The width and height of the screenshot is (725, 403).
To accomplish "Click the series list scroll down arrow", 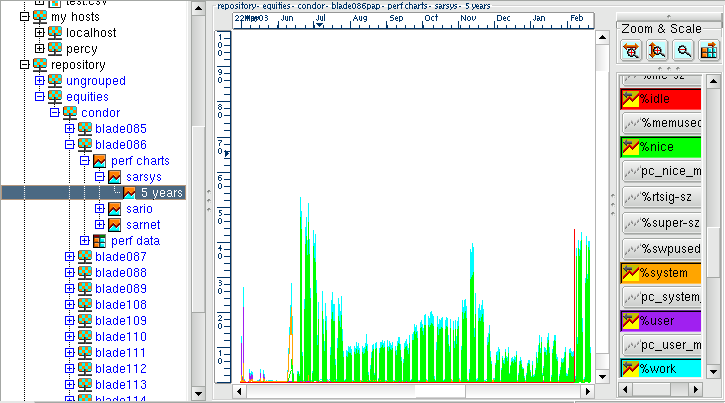I will (x=713, y=372).
